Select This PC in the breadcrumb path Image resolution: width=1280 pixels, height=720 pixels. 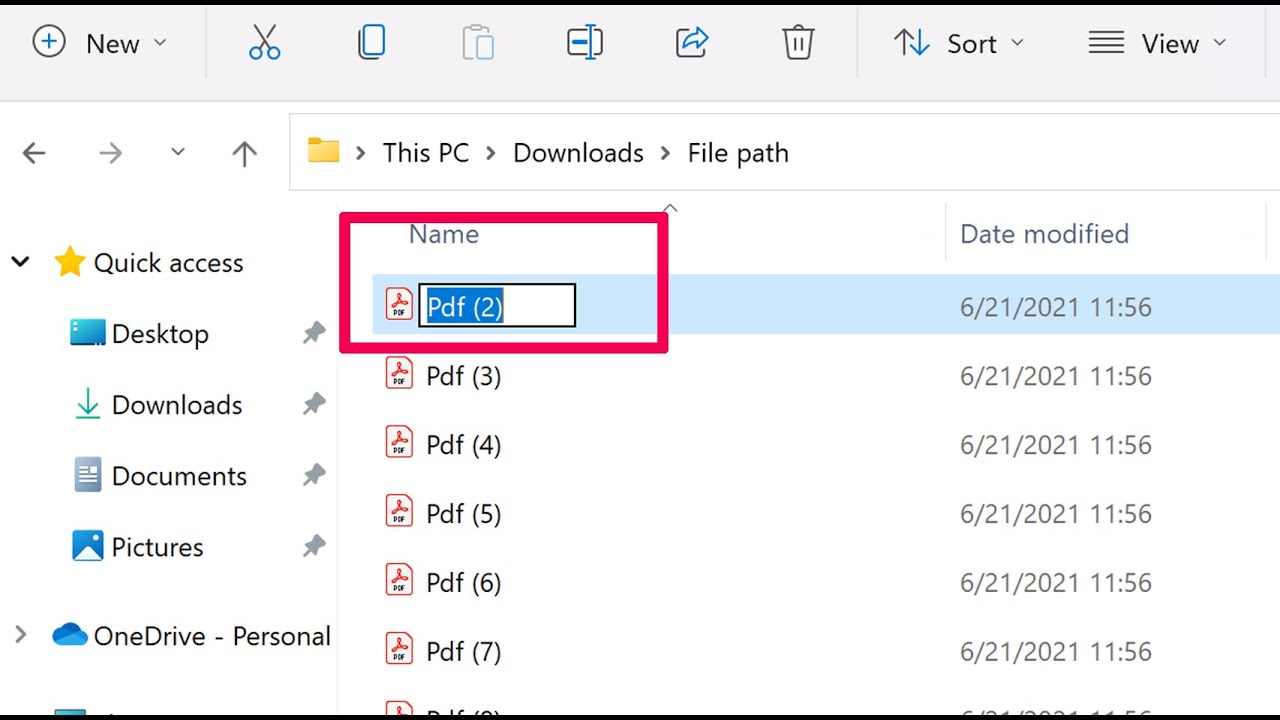tap(426, 153)
